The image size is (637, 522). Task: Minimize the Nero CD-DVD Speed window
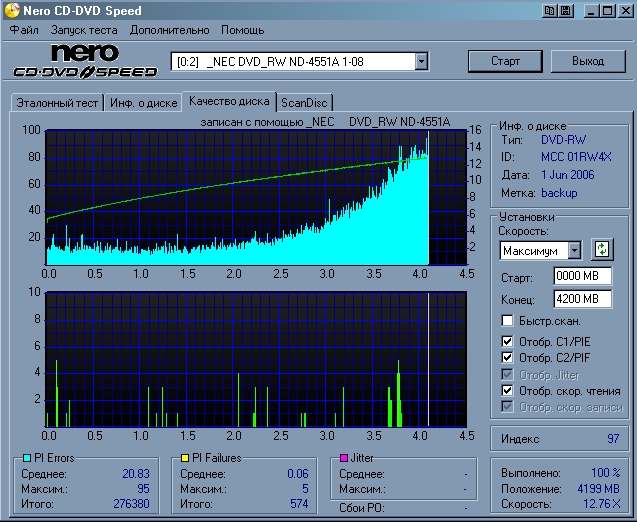(592, 11)
